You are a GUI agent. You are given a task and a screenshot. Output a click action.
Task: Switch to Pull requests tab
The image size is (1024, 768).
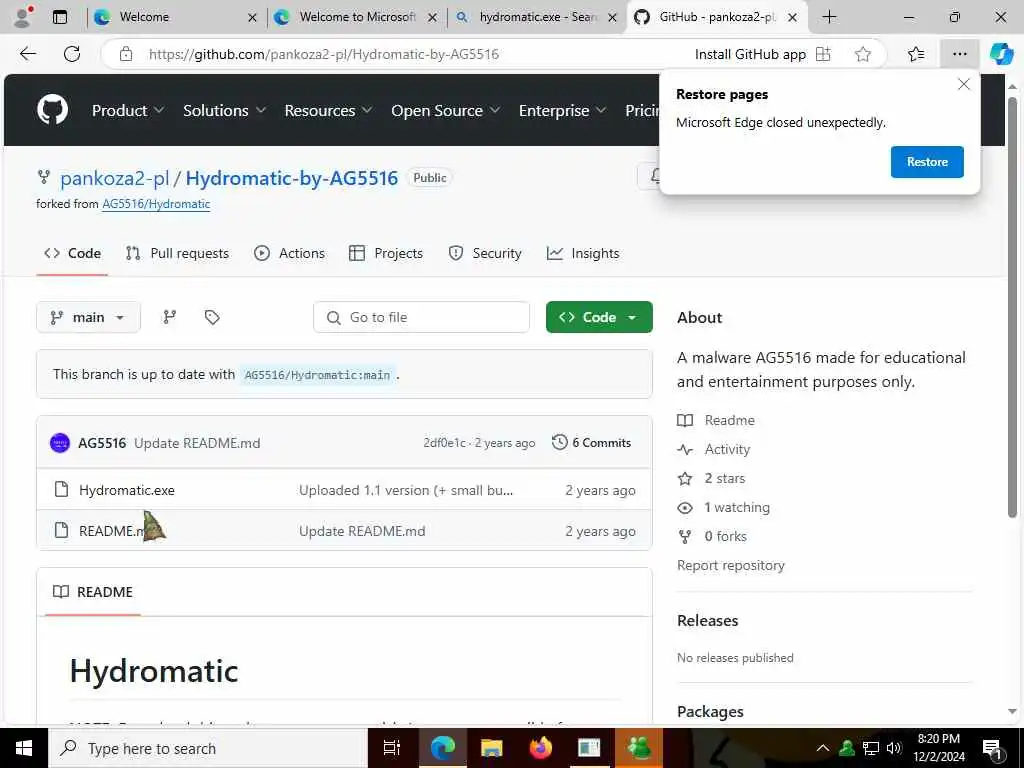[177, 253]
